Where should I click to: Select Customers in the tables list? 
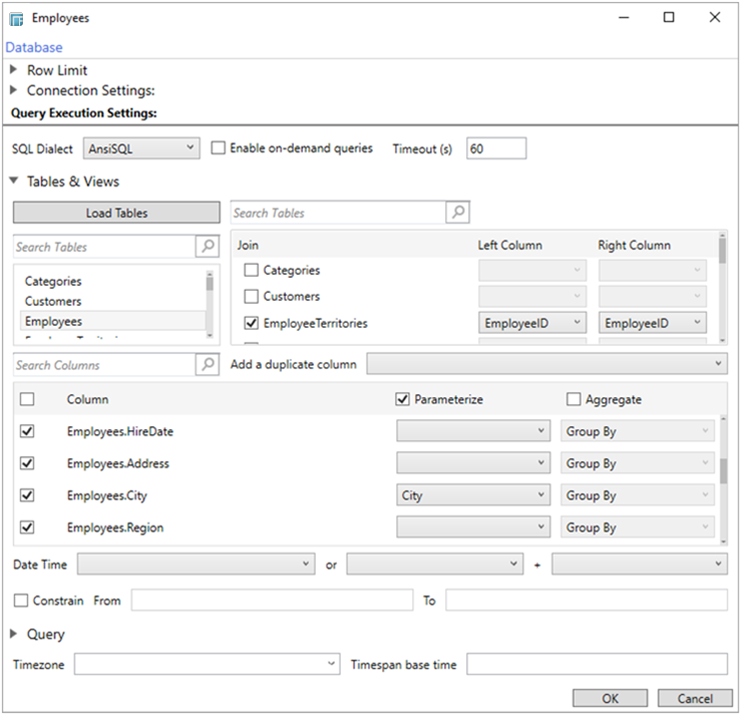pos(53,301)
